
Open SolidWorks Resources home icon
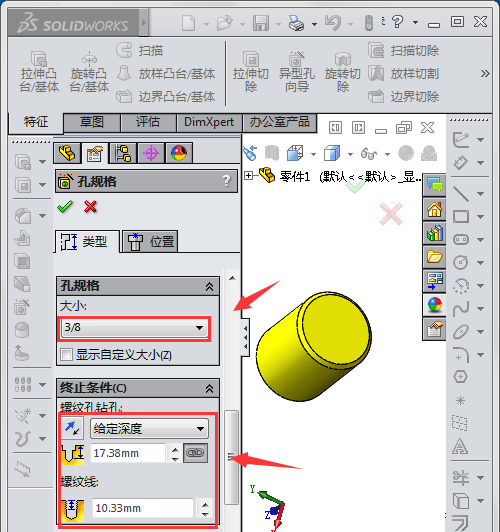(435, 209)
